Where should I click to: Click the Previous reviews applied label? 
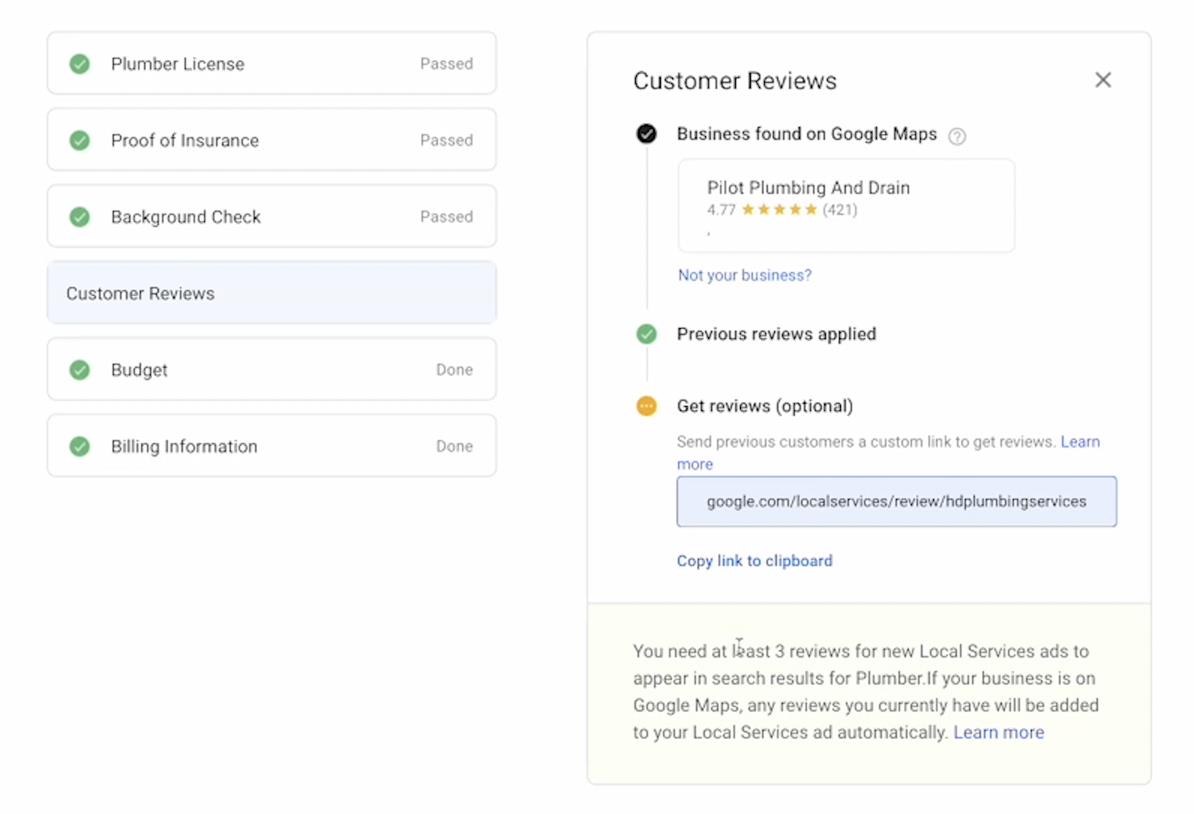776,334
